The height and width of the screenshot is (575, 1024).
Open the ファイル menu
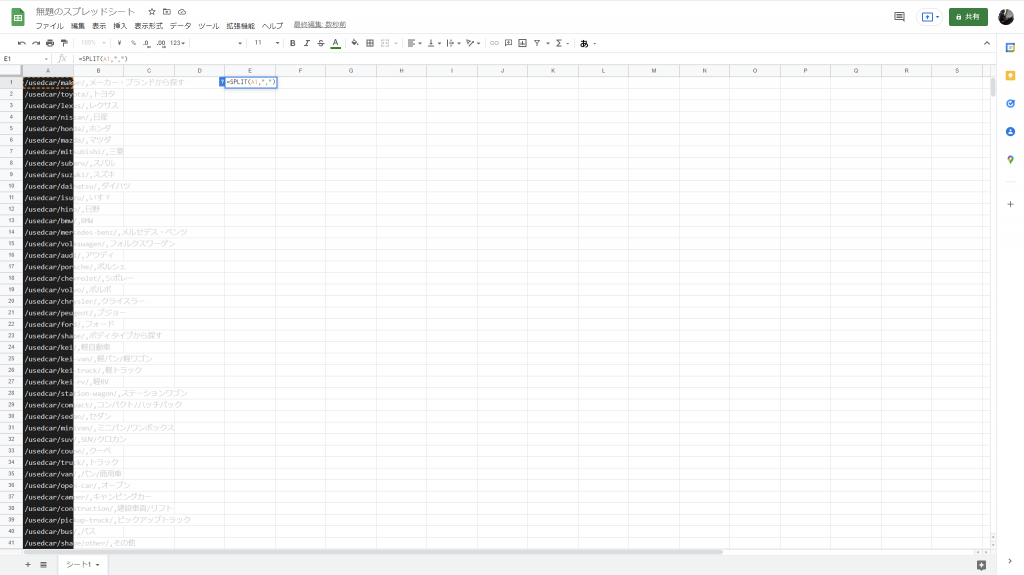coord(50,25)
